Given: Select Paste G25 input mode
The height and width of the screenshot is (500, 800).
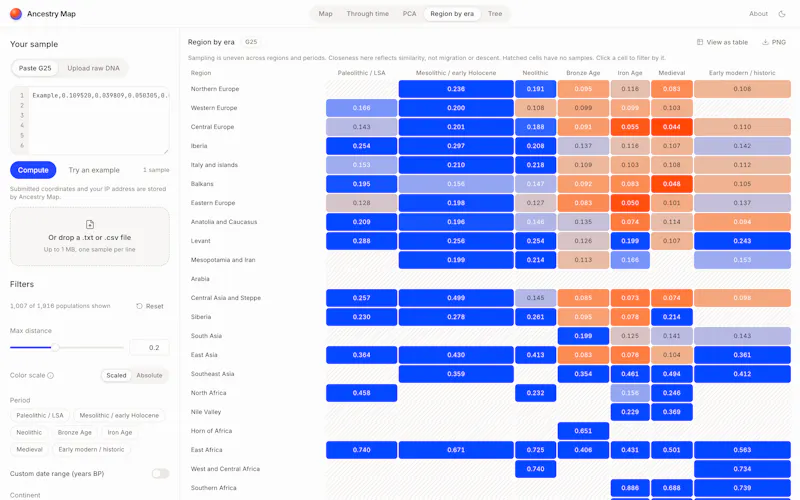Looking at the screenshot, I should pos(35,68).
